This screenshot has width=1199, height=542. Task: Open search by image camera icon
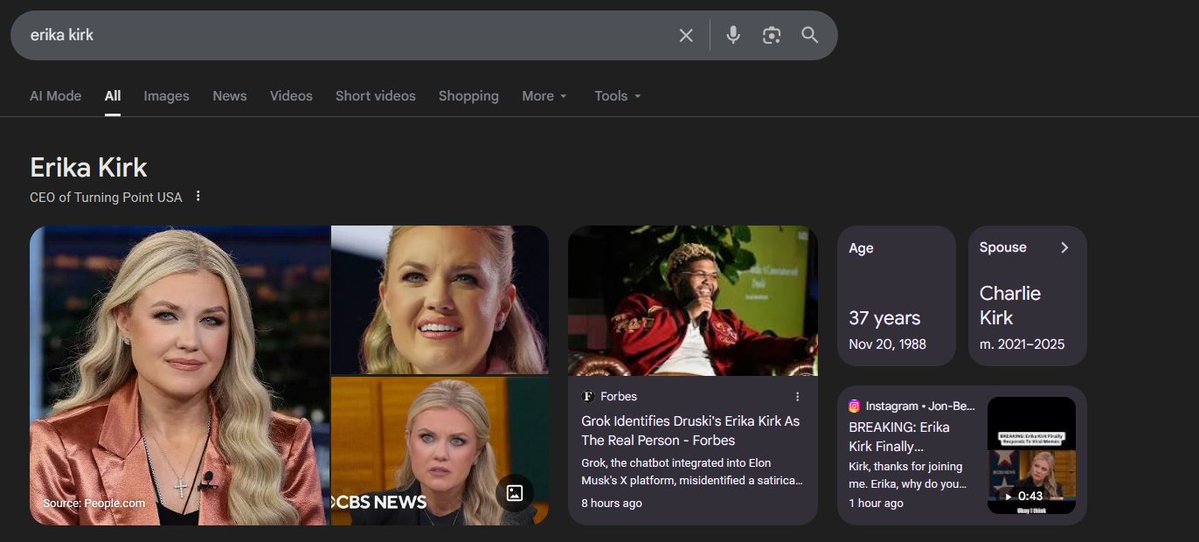coord(772,35)
